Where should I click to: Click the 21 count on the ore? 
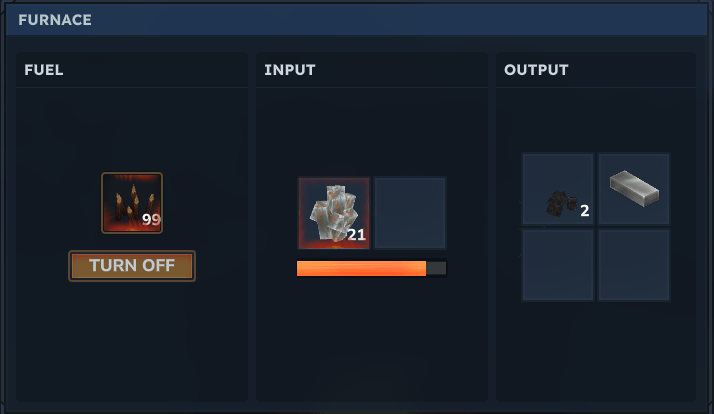(357, 235)
